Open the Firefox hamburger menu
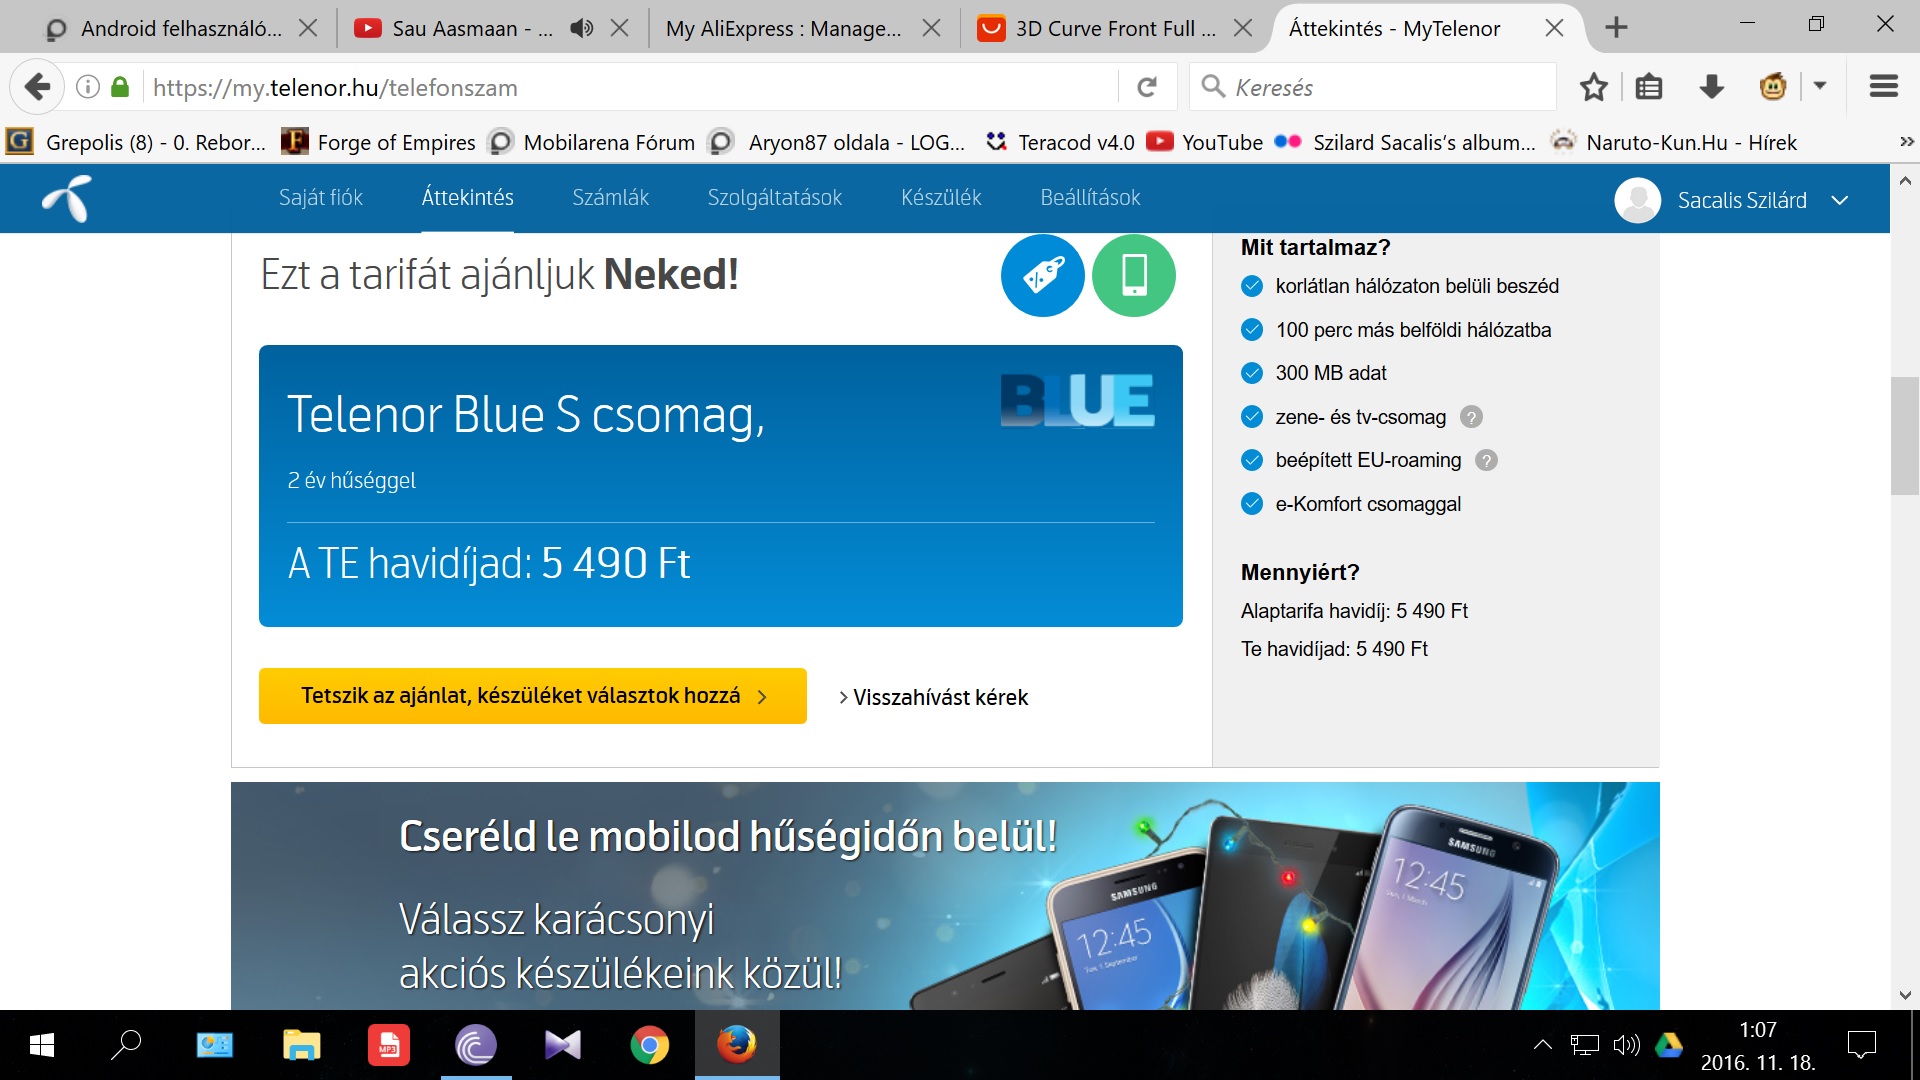The image size is (1920, 1080). point(1884,87)
